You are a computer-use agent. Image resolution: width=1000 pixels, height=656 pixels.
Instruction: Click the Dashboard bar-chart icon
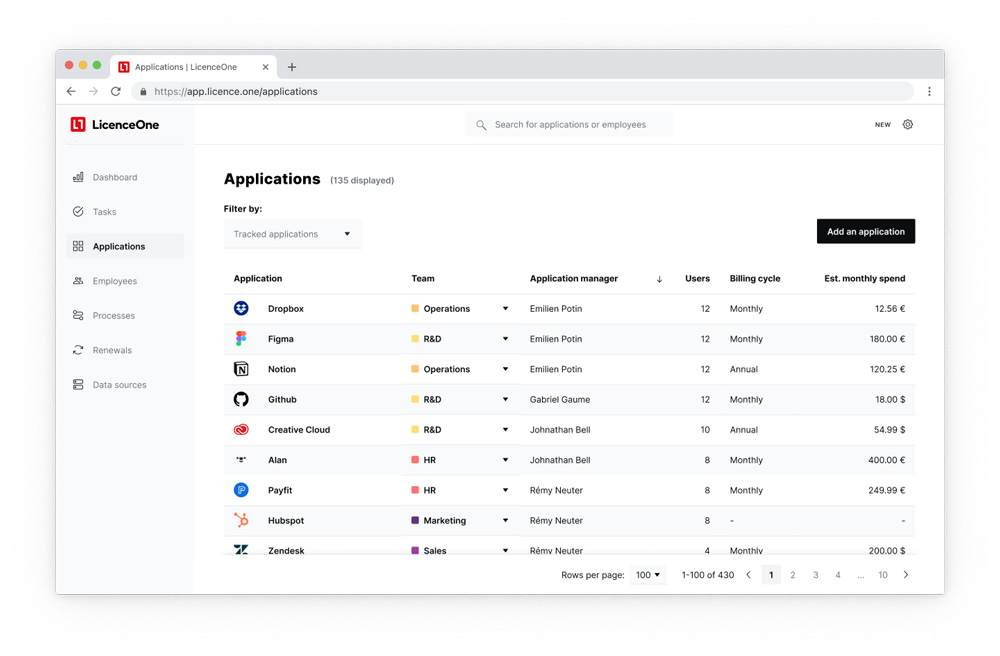tap(78, 177)
